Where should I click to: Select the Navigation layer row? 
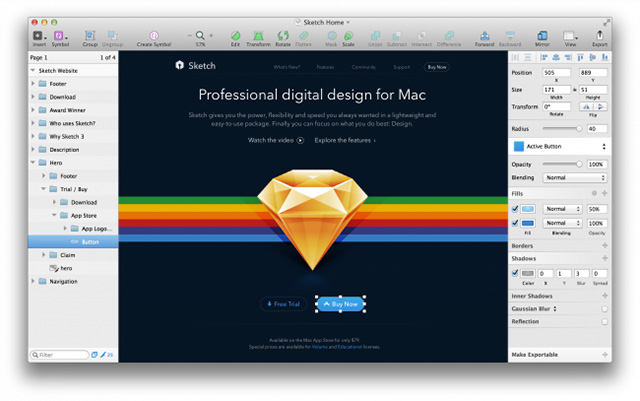[73, 281]
